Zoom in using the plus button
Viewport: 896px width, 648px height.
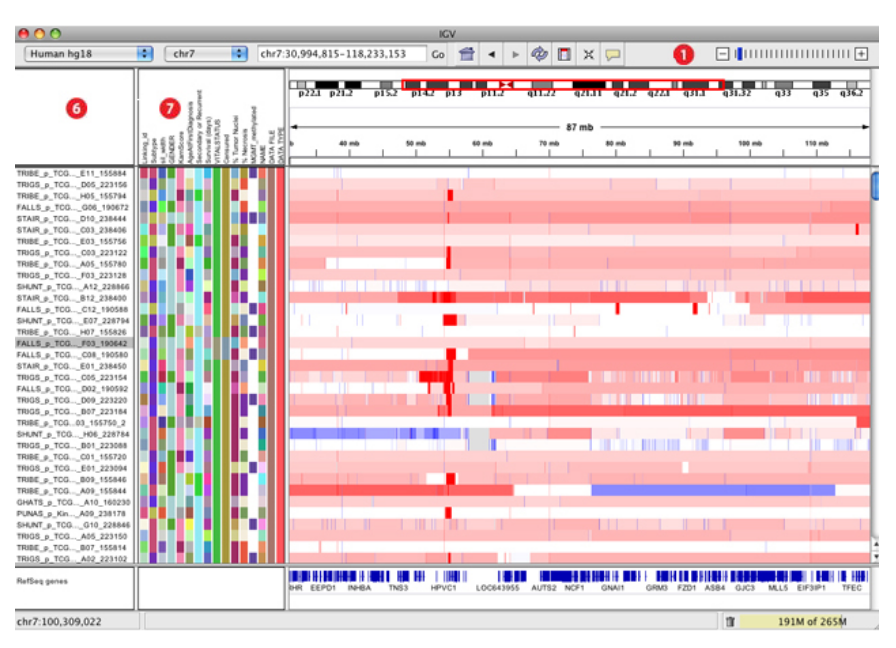[860, 54]
